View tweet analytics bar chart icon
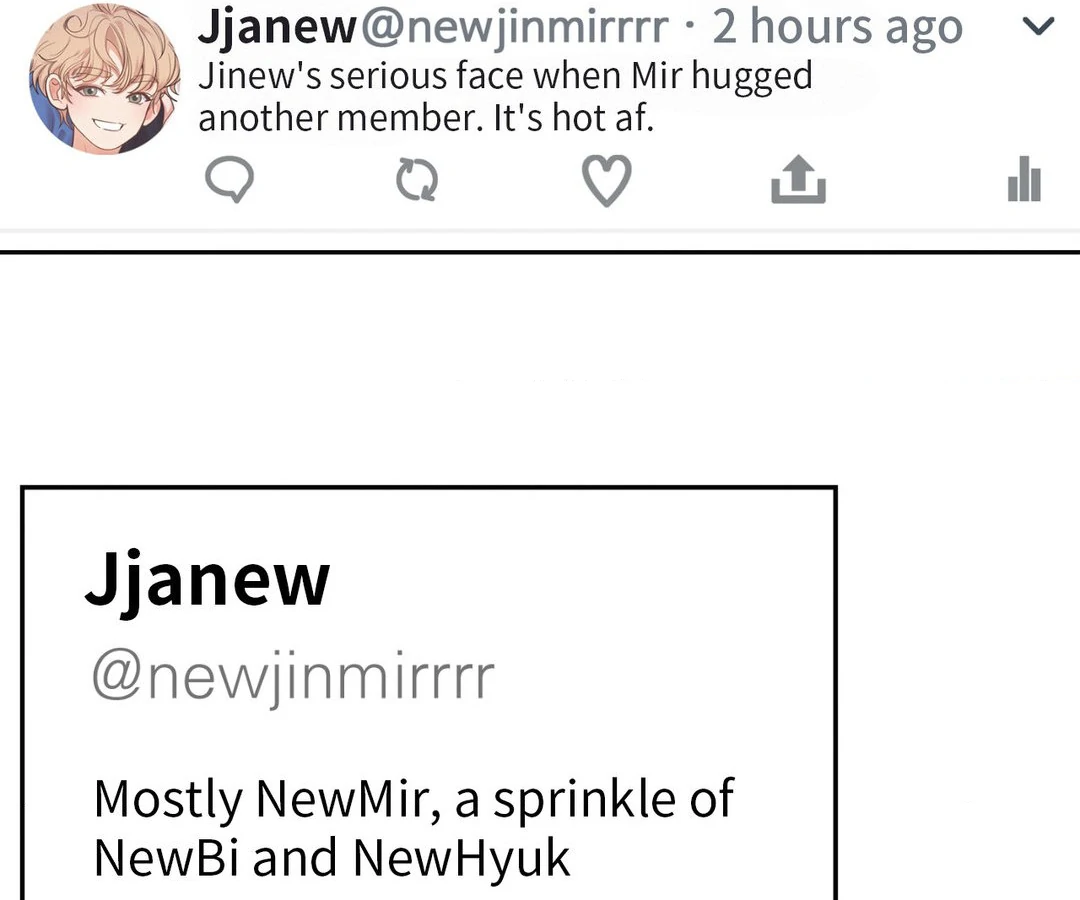 point(1024,182)
